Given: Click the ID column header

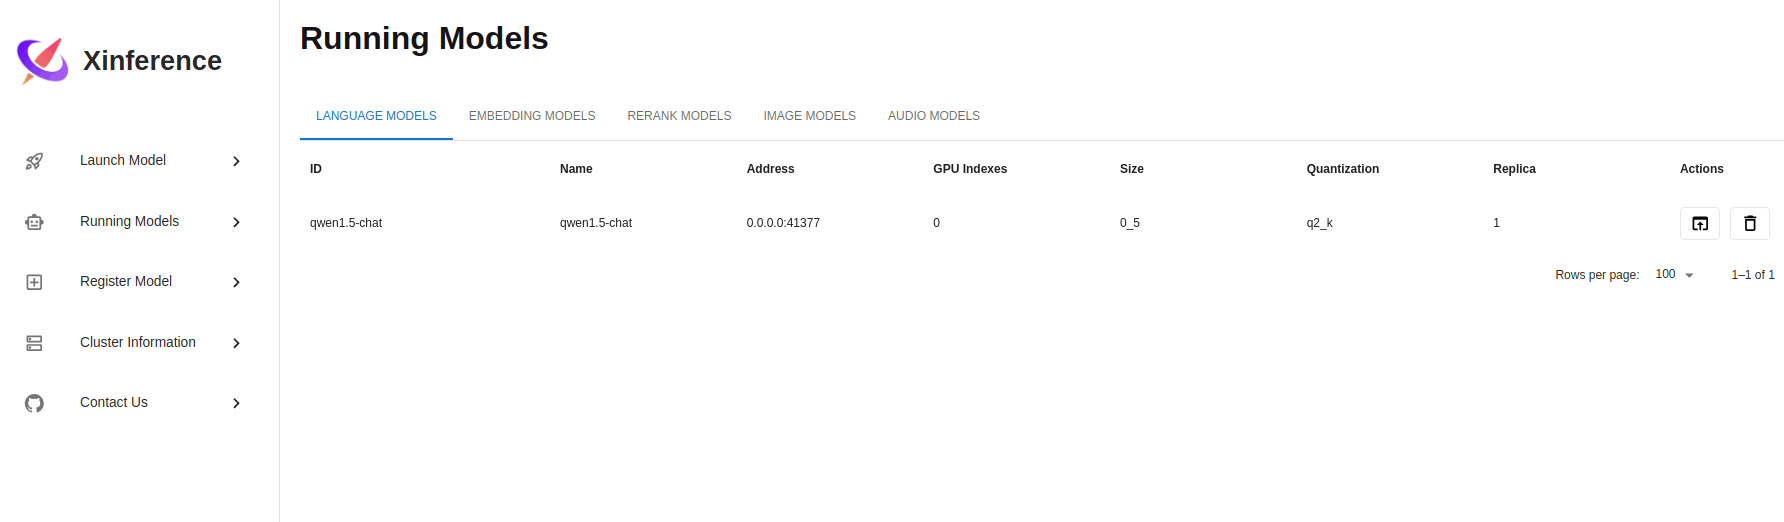Looking at the screenshot, I should point(316,169).
